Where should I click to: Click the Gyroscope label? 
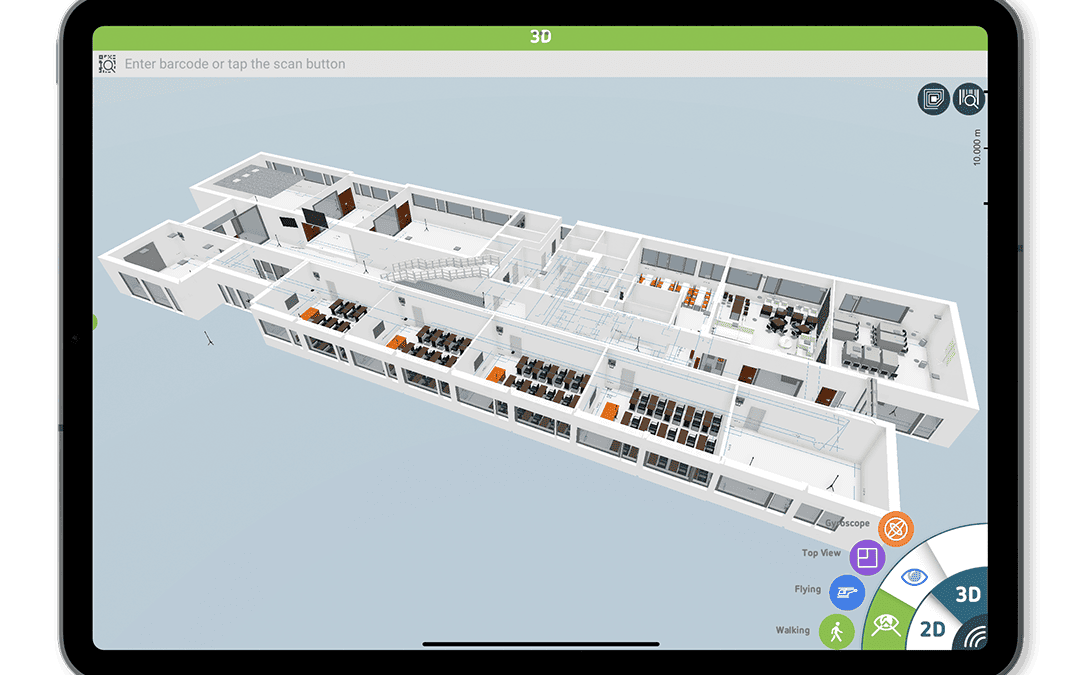(x=847, y=523)
